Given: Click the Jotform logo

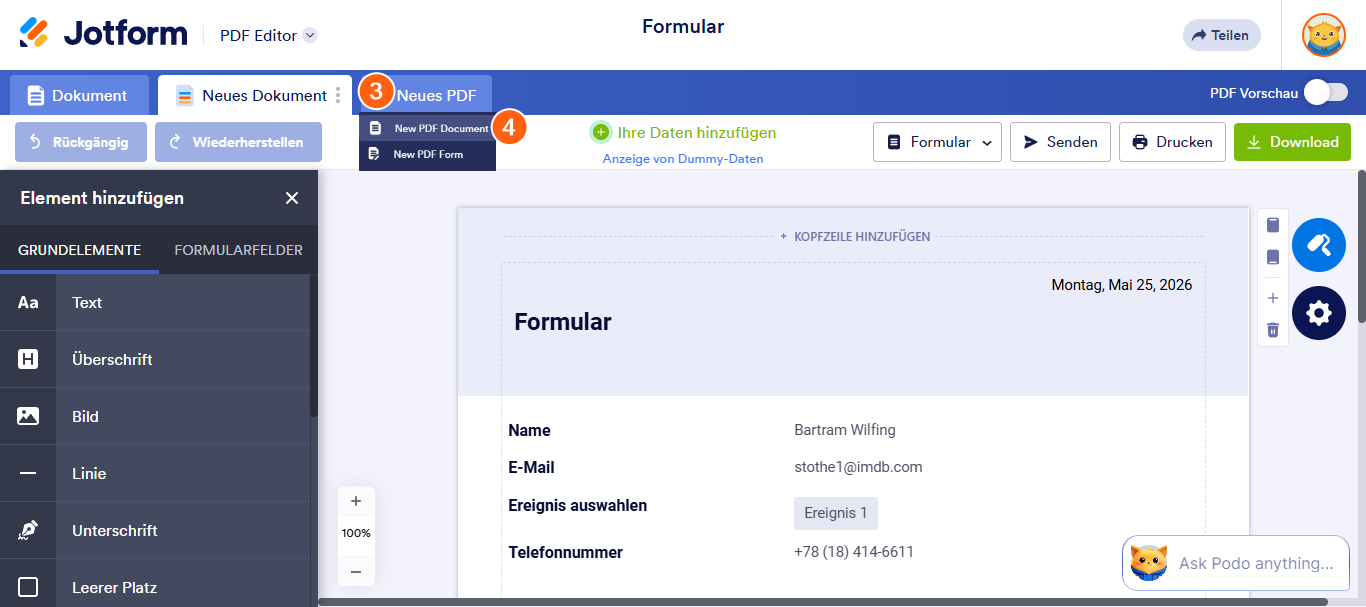Looking at the screenshot, I should click(x=103, y=33).
